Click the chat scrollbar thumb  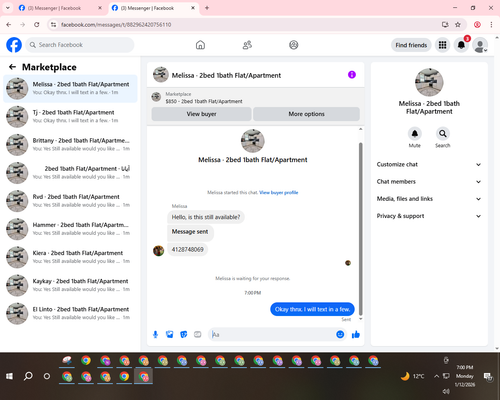click(360, 229)
